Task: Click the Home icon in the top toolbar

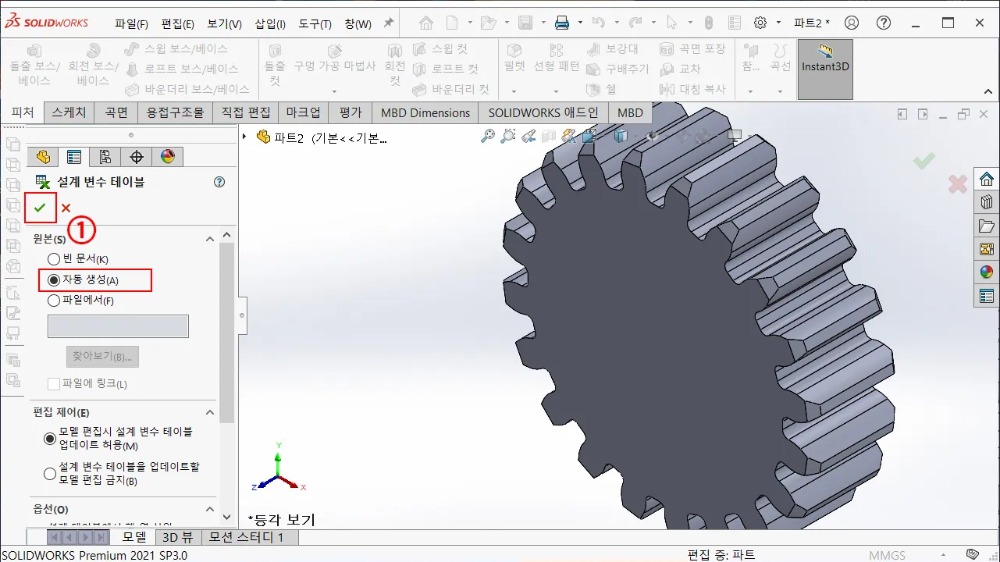Action: (x=426, y=23)
